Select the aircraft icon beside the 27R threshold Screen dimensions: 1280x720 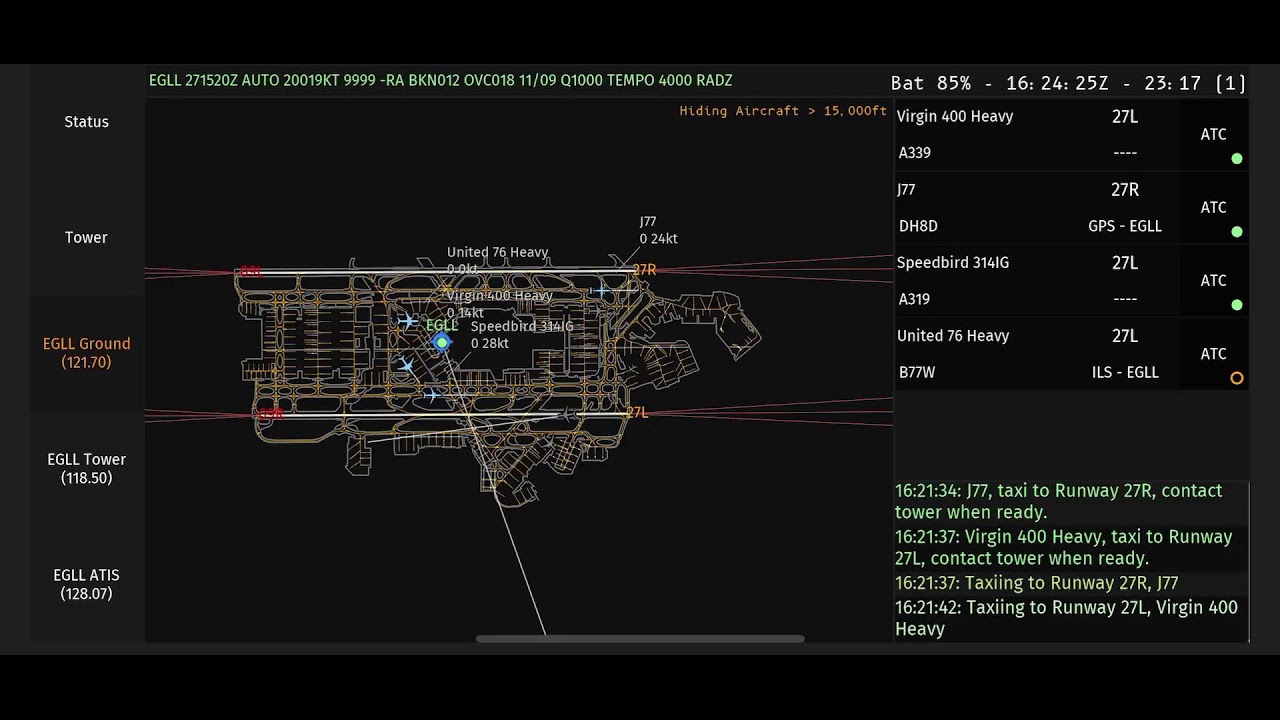[600, 290]
